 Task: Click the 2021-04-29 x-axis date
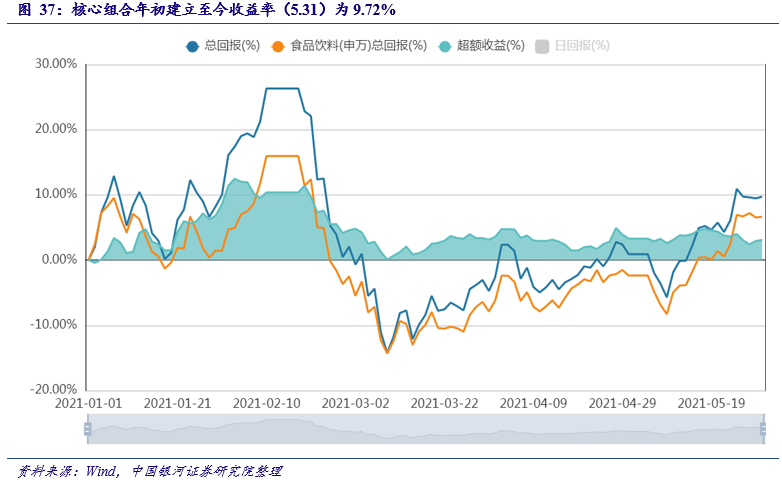pos(622,403)
